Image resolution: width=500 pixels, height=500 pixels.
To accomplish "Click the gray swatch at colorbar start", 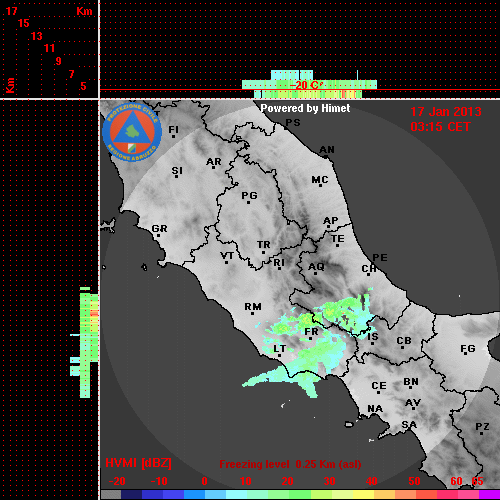I will 111,495.
